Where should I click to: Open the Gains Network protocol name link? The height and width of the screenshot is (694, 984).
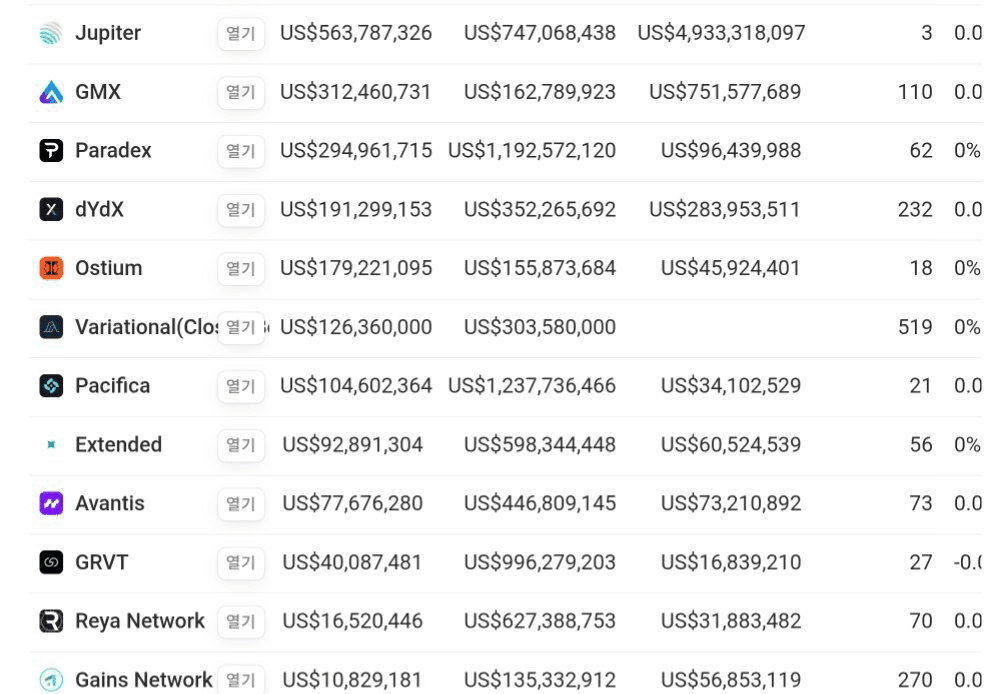[143, 680]
